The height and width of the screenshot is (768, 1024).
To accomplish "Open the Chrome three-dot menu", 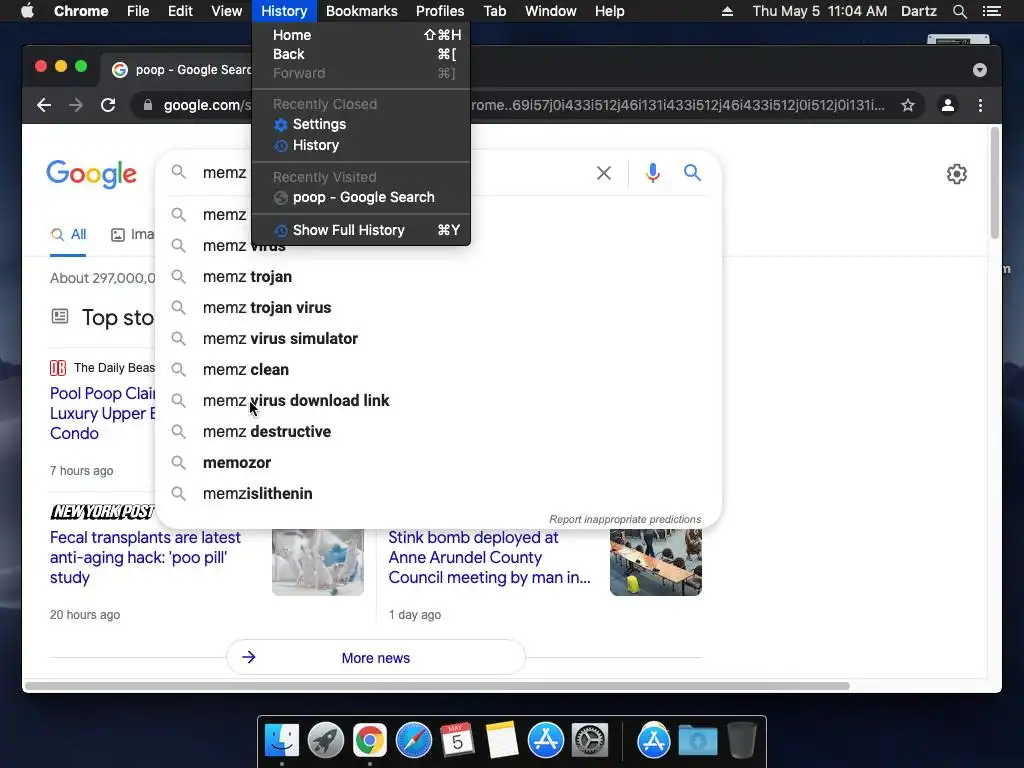I will (980, 105).
